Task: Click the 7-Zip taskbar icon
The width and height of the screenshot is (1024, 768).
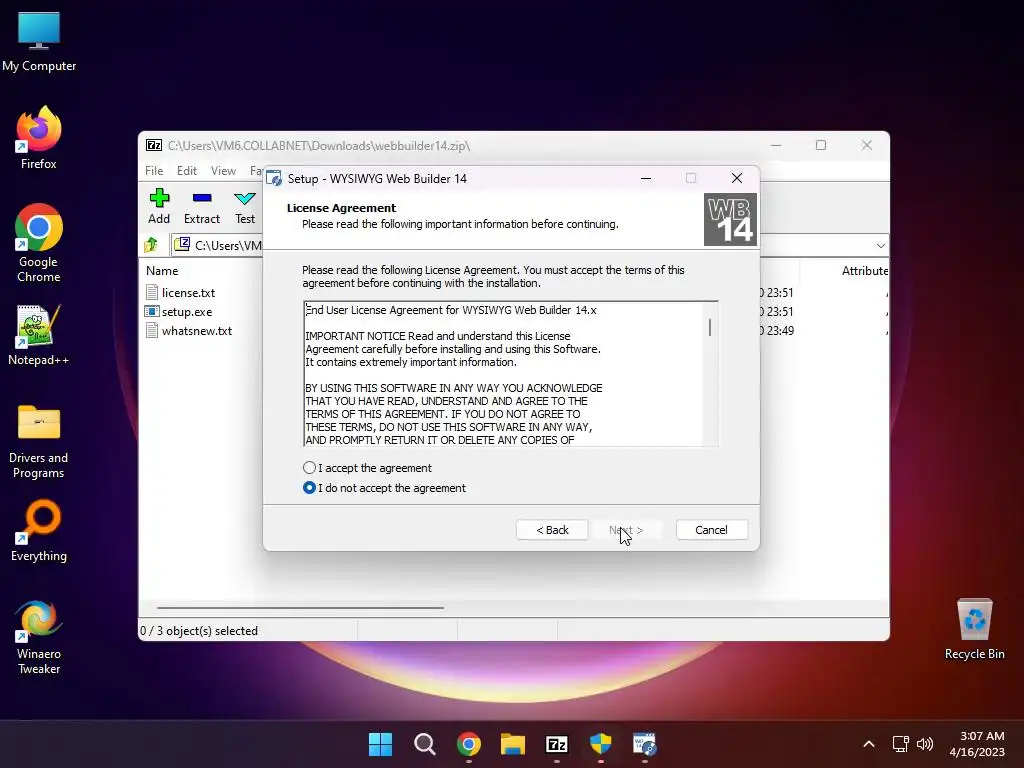Action: (x=556, y=744)
